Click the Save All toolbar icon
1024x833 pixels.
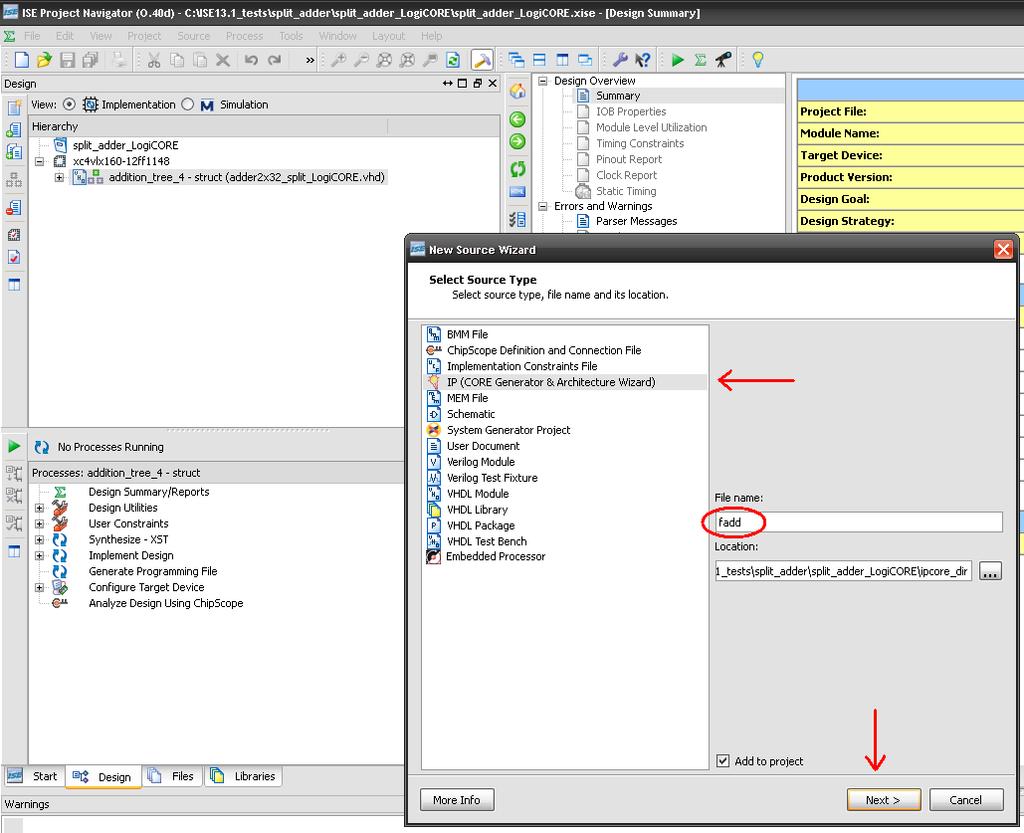pyautogui.click(x=89, y=60)
